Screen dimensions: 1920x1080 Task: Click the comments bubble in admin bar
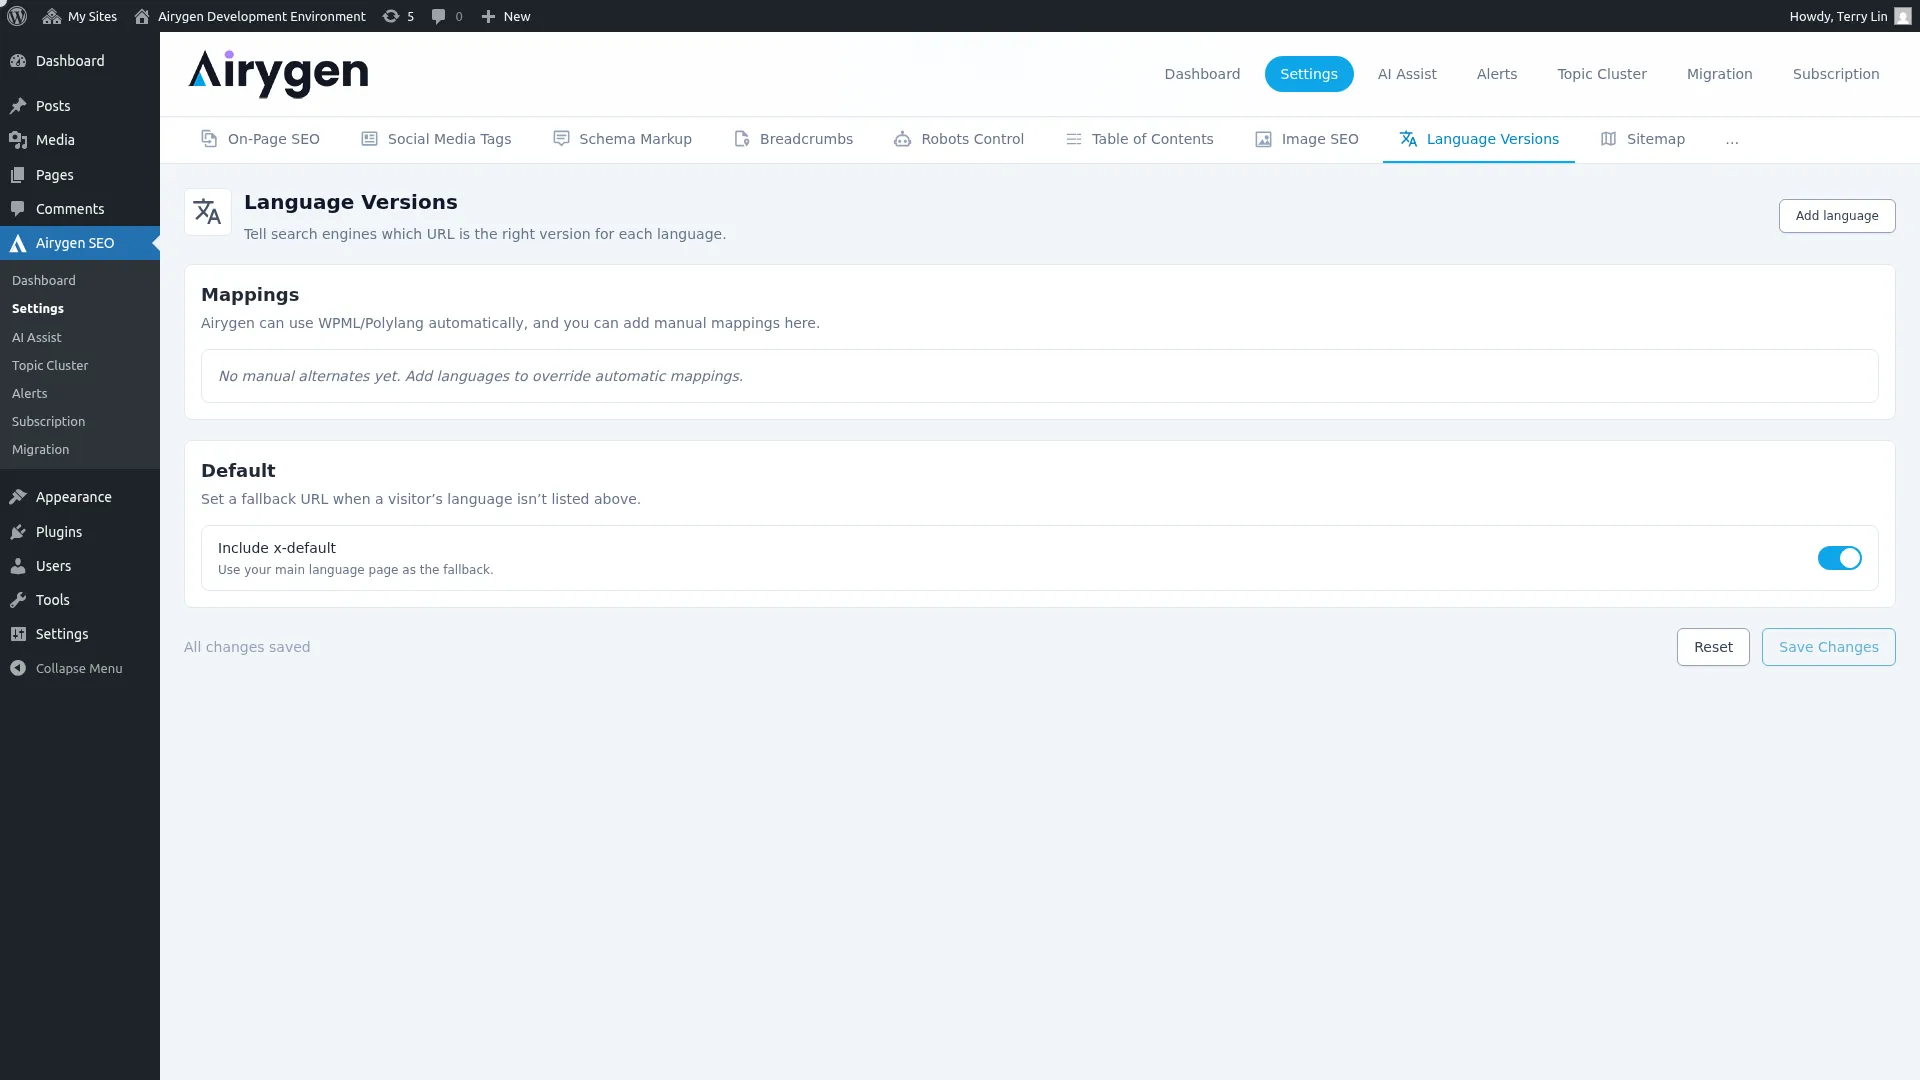click(447, 16)
